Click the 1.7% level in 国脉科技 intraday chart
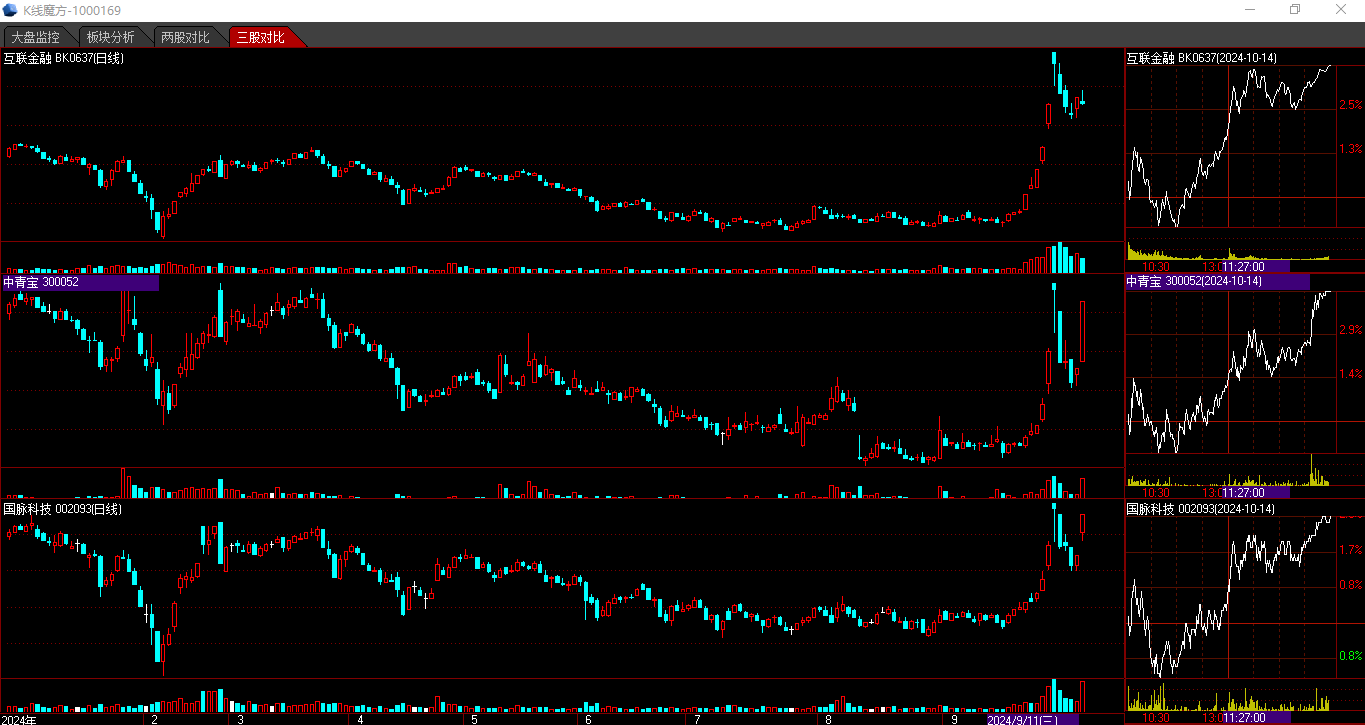 click(1350, 550)
